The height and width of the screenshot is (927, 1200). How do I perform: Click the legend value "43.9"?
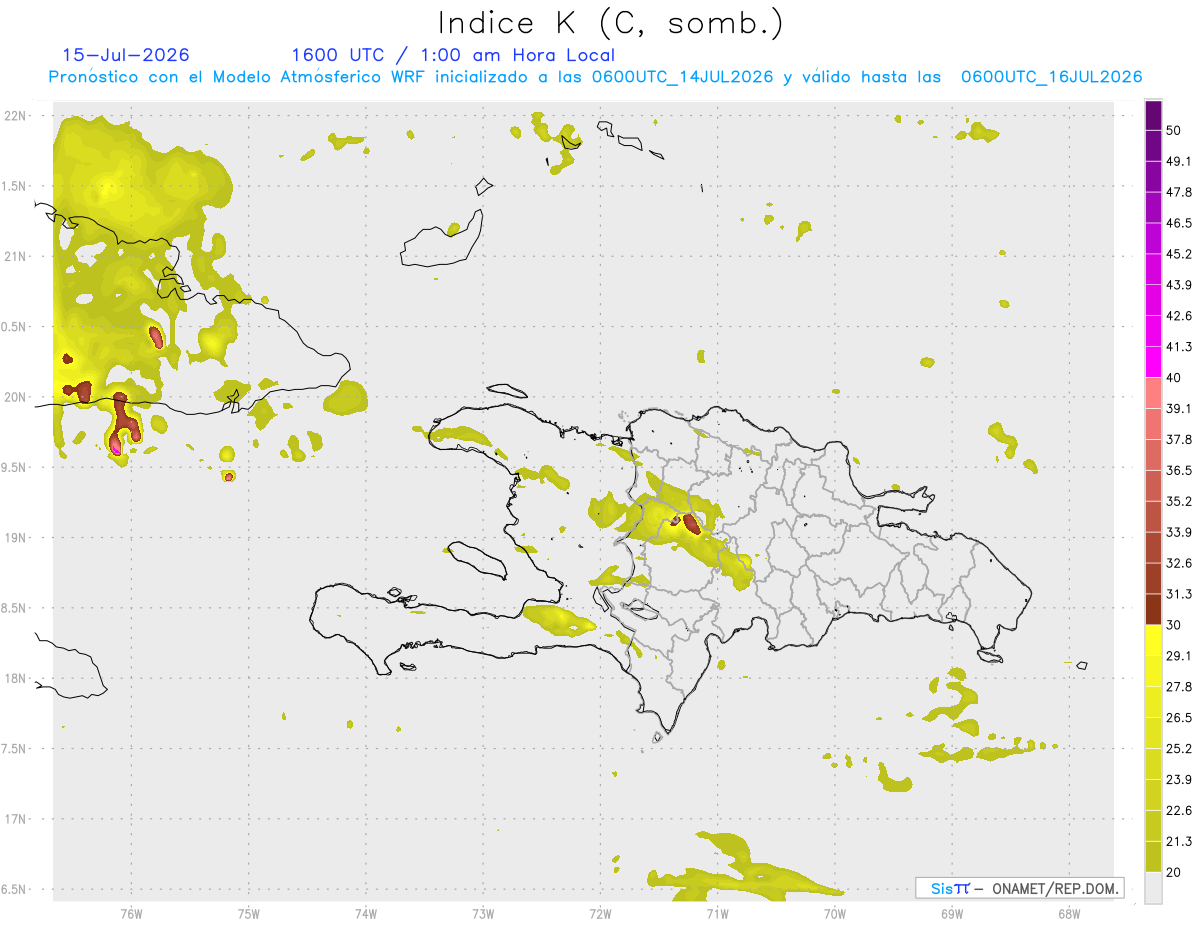point(1181,285)
